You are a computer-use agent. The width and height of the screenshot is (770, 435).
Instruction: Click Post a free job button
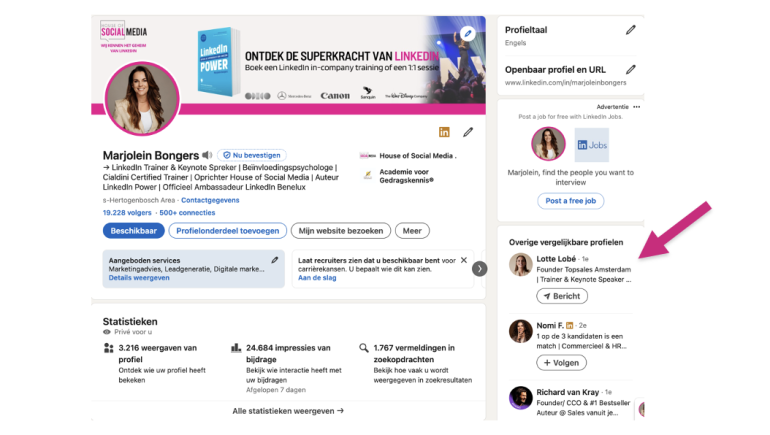click(571, 201)
